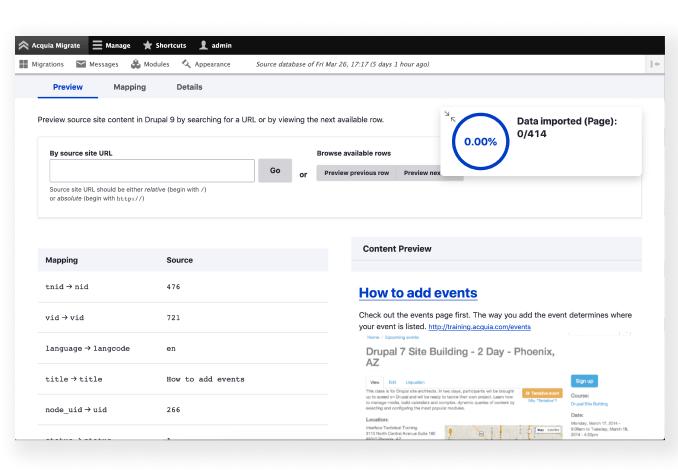The image size is (678, 472).
Task: Click Preview previous row button
Action: (x=356, y=173)
